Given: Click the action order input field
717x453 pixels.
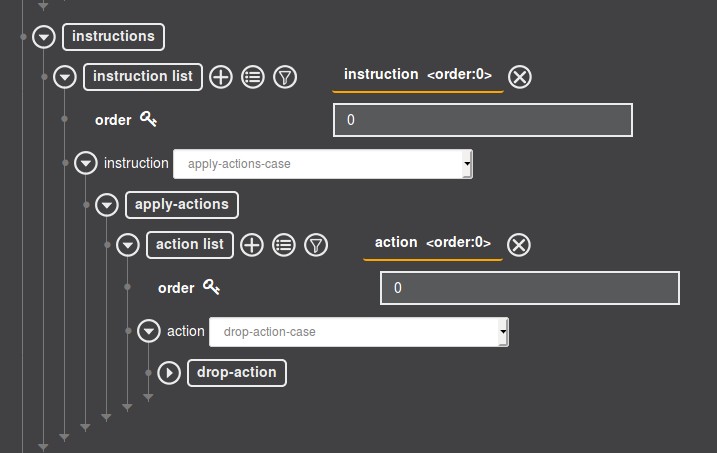Looking at the screenshot, I should click(529, 288).
